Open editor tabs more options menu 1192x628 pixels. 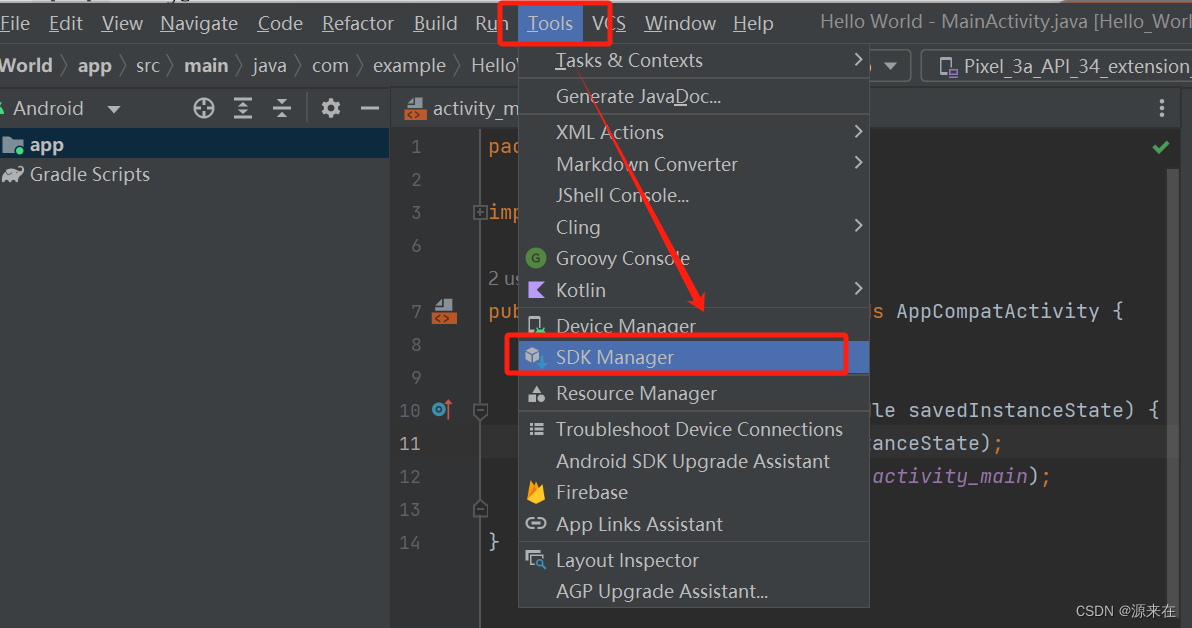1162,109
